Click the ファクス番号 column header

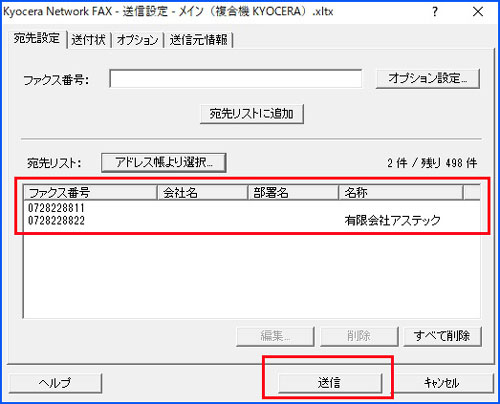(x=90, y=193)
